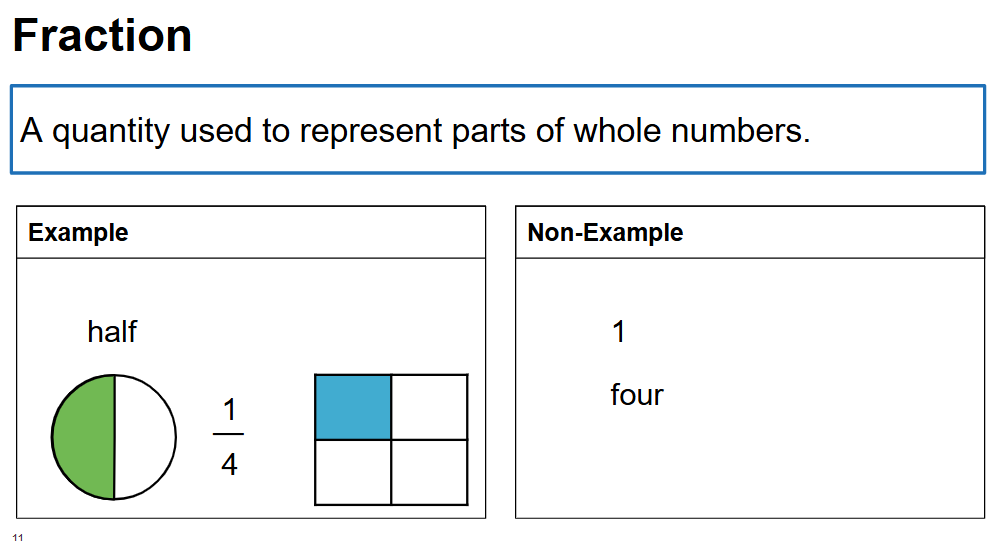Image resolution: width=1006 pixels, height=541 pixels.
Task: Click the blue shaded square in the grid
Action: pos(353,407)
